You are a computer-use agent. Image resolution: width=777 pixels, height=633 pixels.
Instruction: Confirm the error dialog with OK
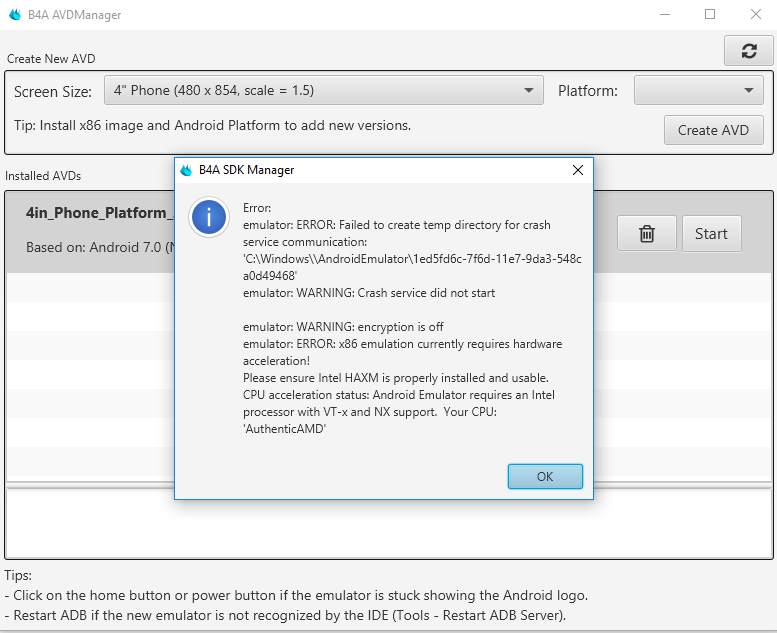click(544, 476)
